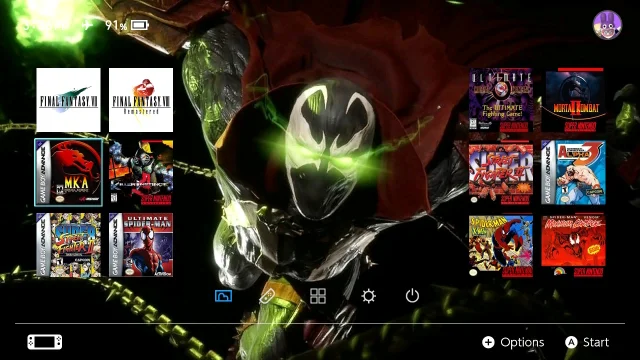Click the Options button
The image size is (640, 360).
pyautogui.click(x=513, y=342)
